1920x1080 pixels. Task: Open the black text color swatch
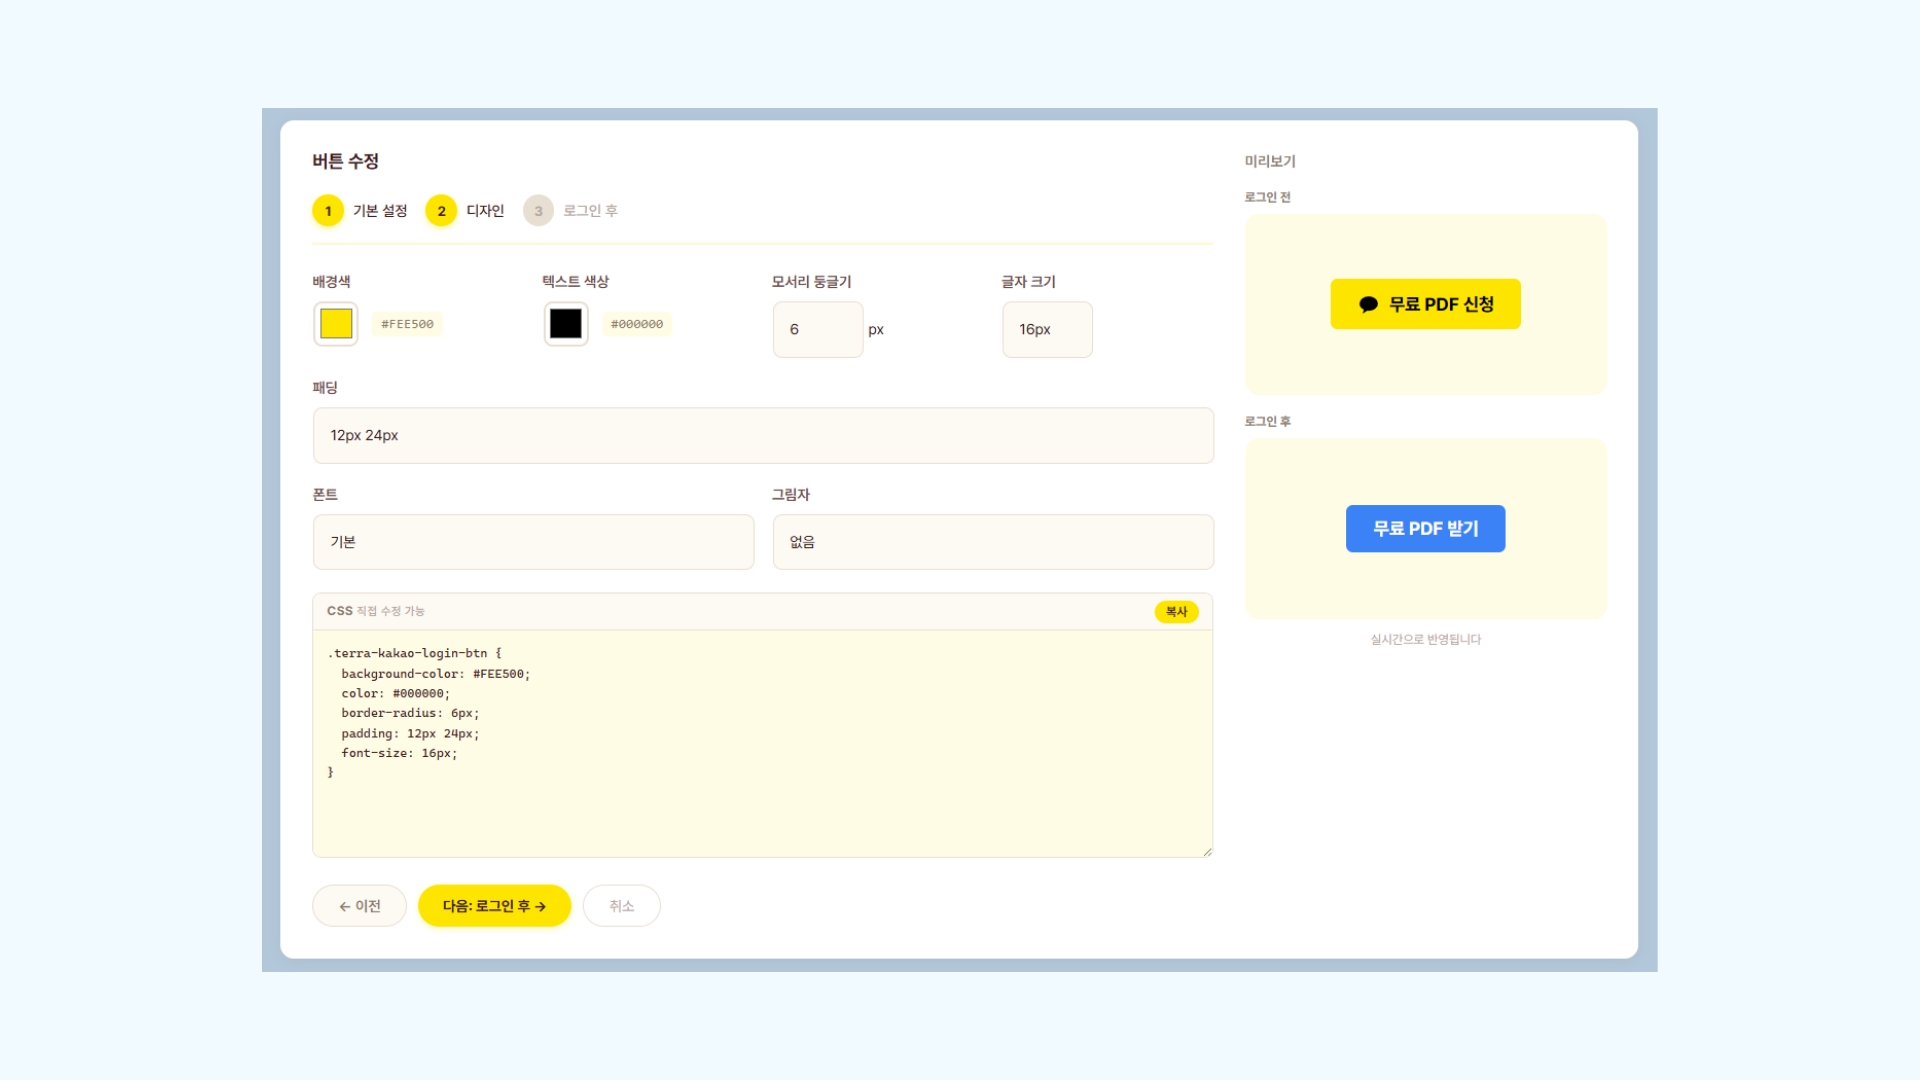coord(566,324)
